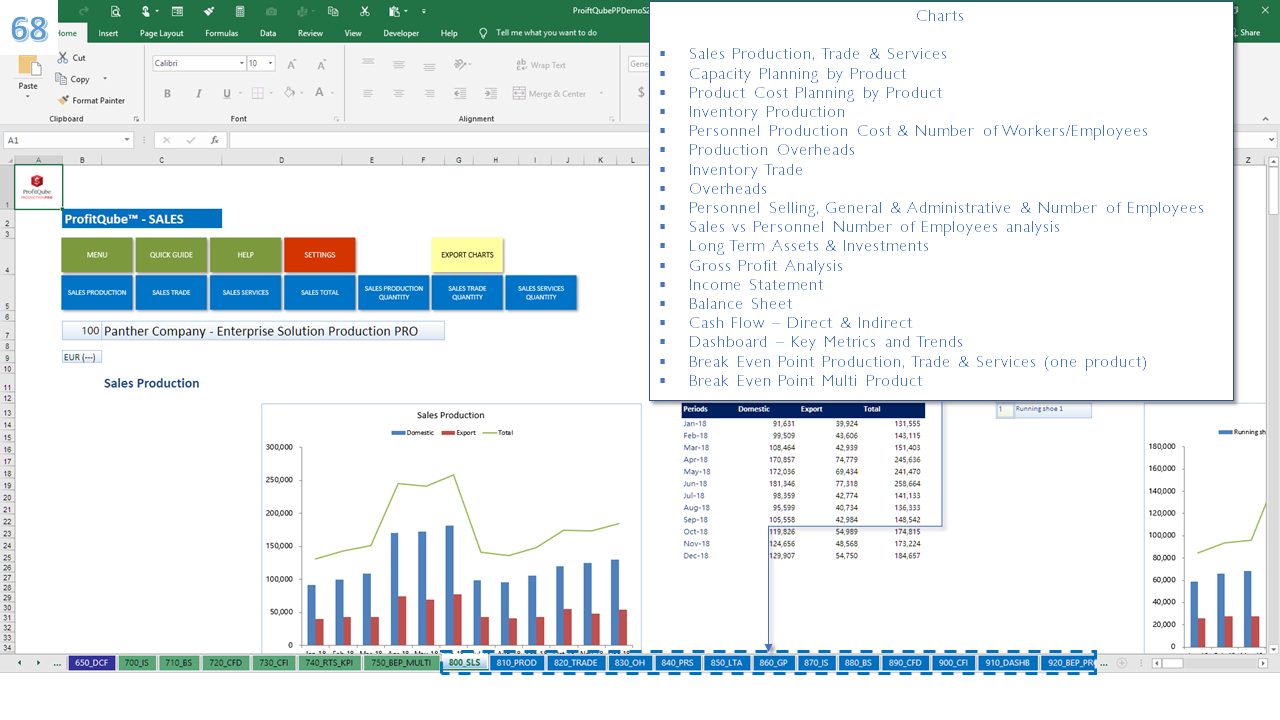This screenshot has width=1280, height=720.
Task: Click the Increase Indent icon
Action: (490, 93)
